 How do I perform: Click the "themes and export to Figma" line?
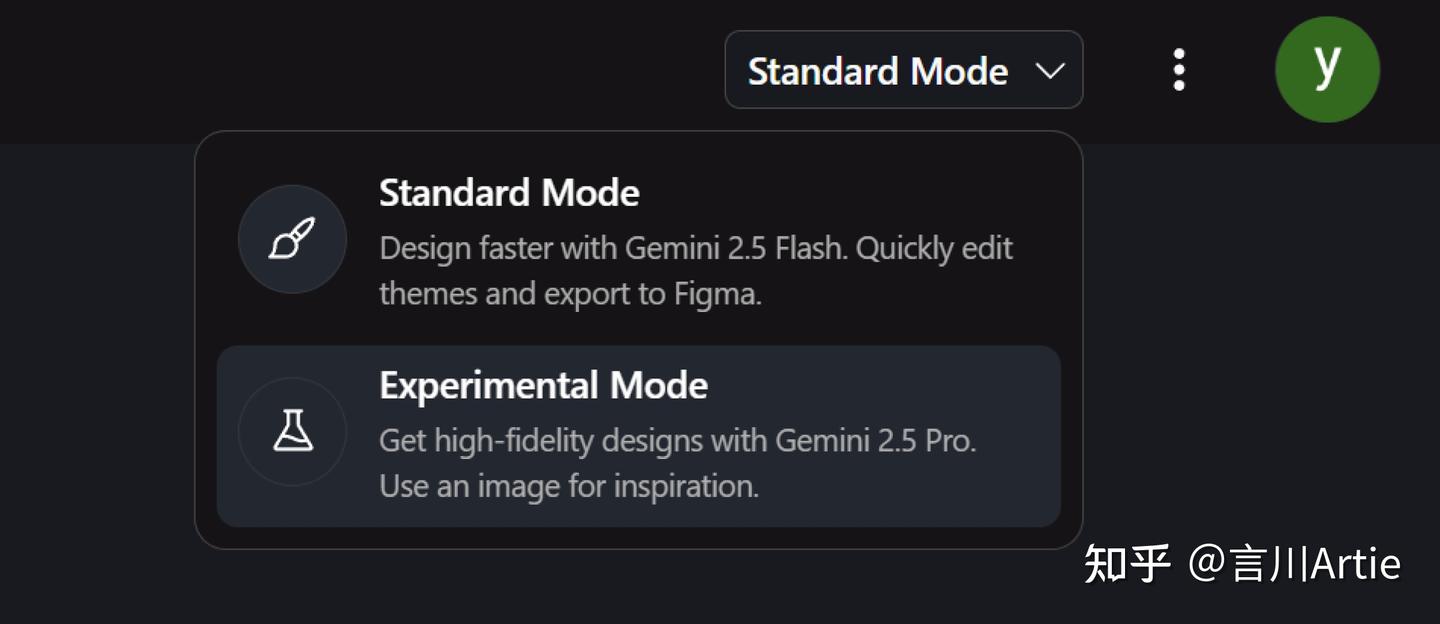coord(570,295)
